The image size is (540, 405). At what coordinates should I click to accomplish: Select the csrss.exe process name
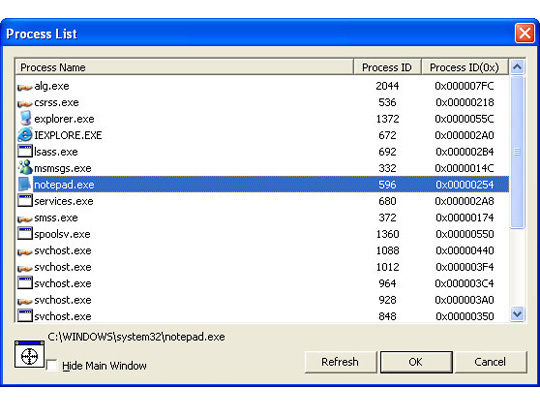[56, 103]
